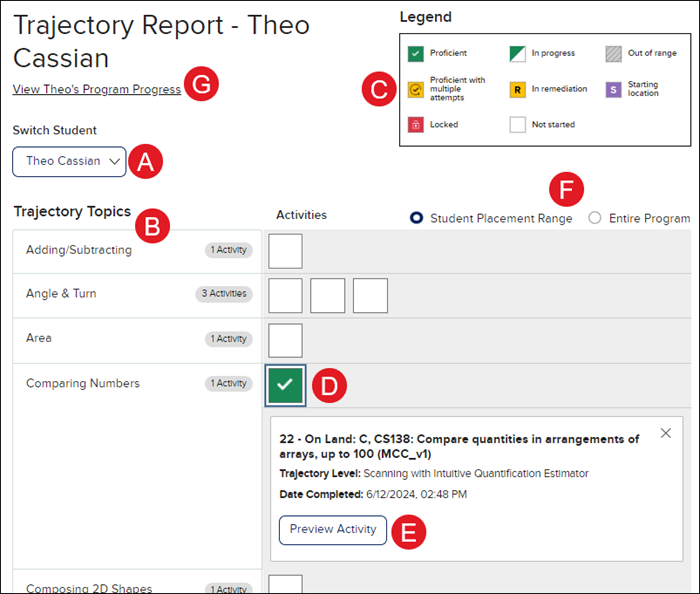
Task: Click the Out of range legend swatch
Action: [613, 53]
